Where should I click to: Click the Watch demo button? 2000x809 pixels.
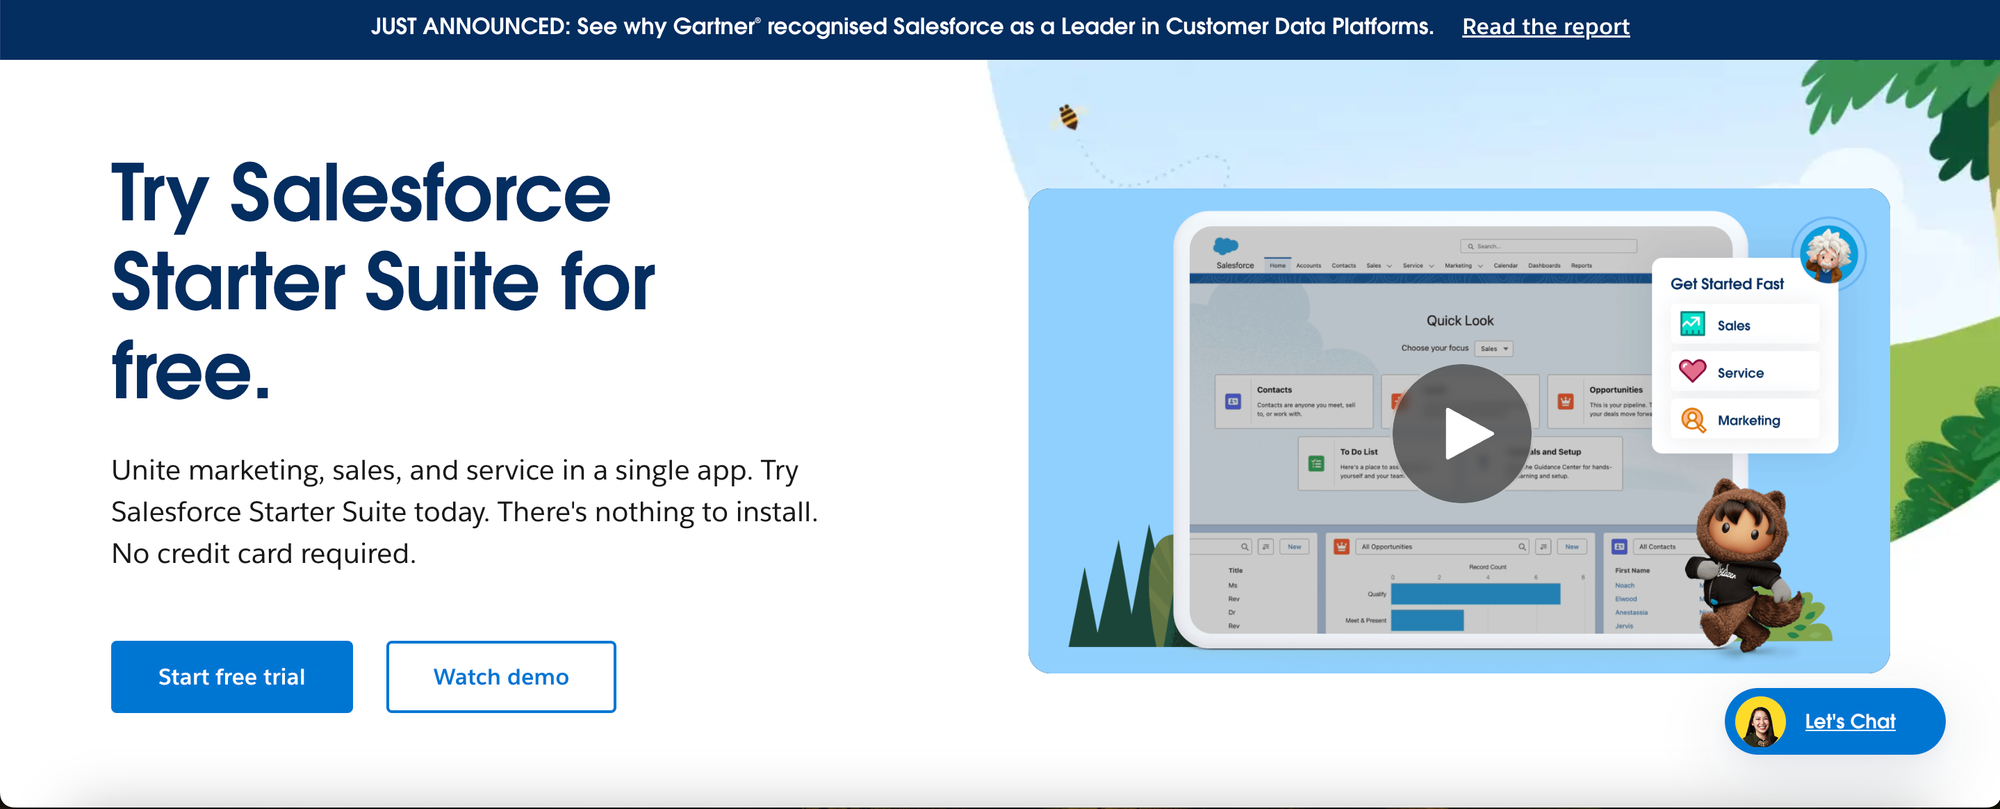pos(501,677)
